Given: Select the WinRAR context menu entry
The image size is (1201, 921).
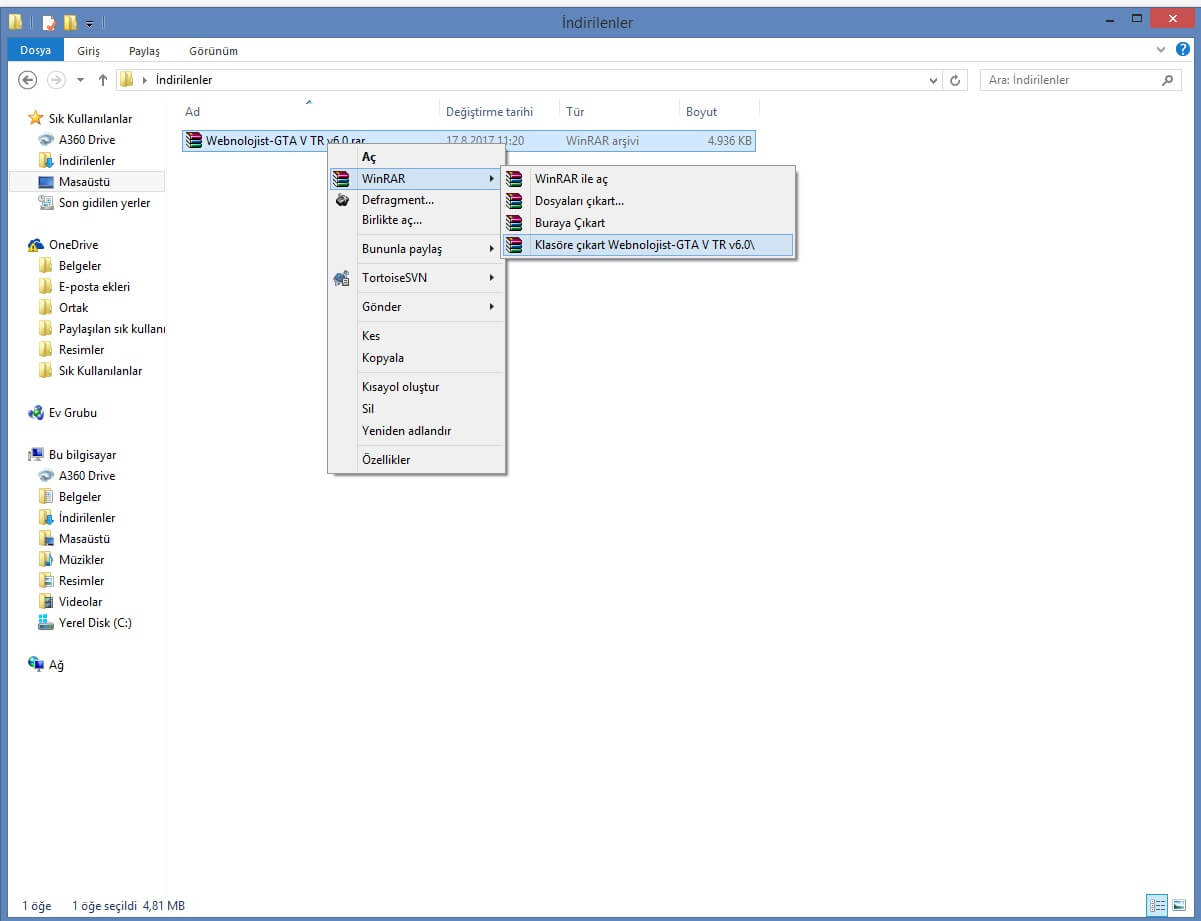Looking at the screenshot, I should [417, 179].
